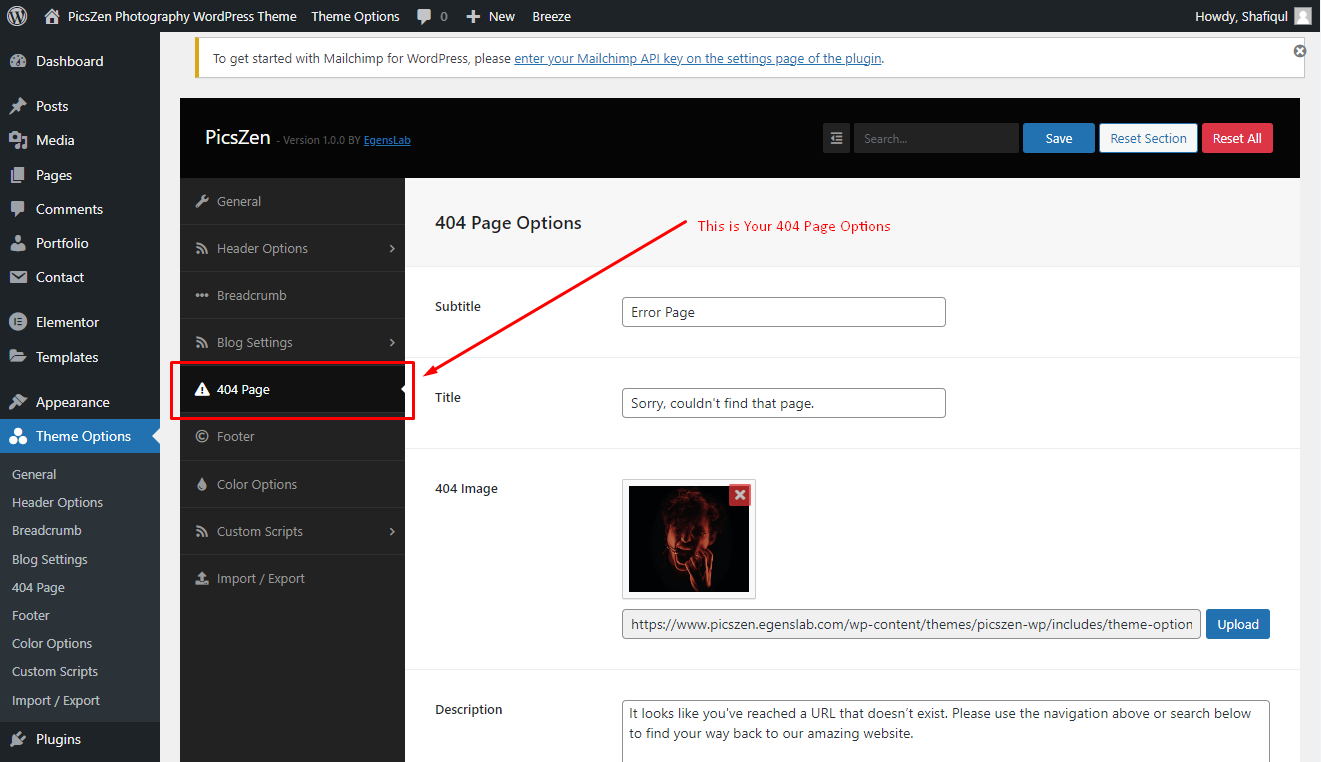Open PicsZen Photography WordPress Theme site menu

point(182,16)
